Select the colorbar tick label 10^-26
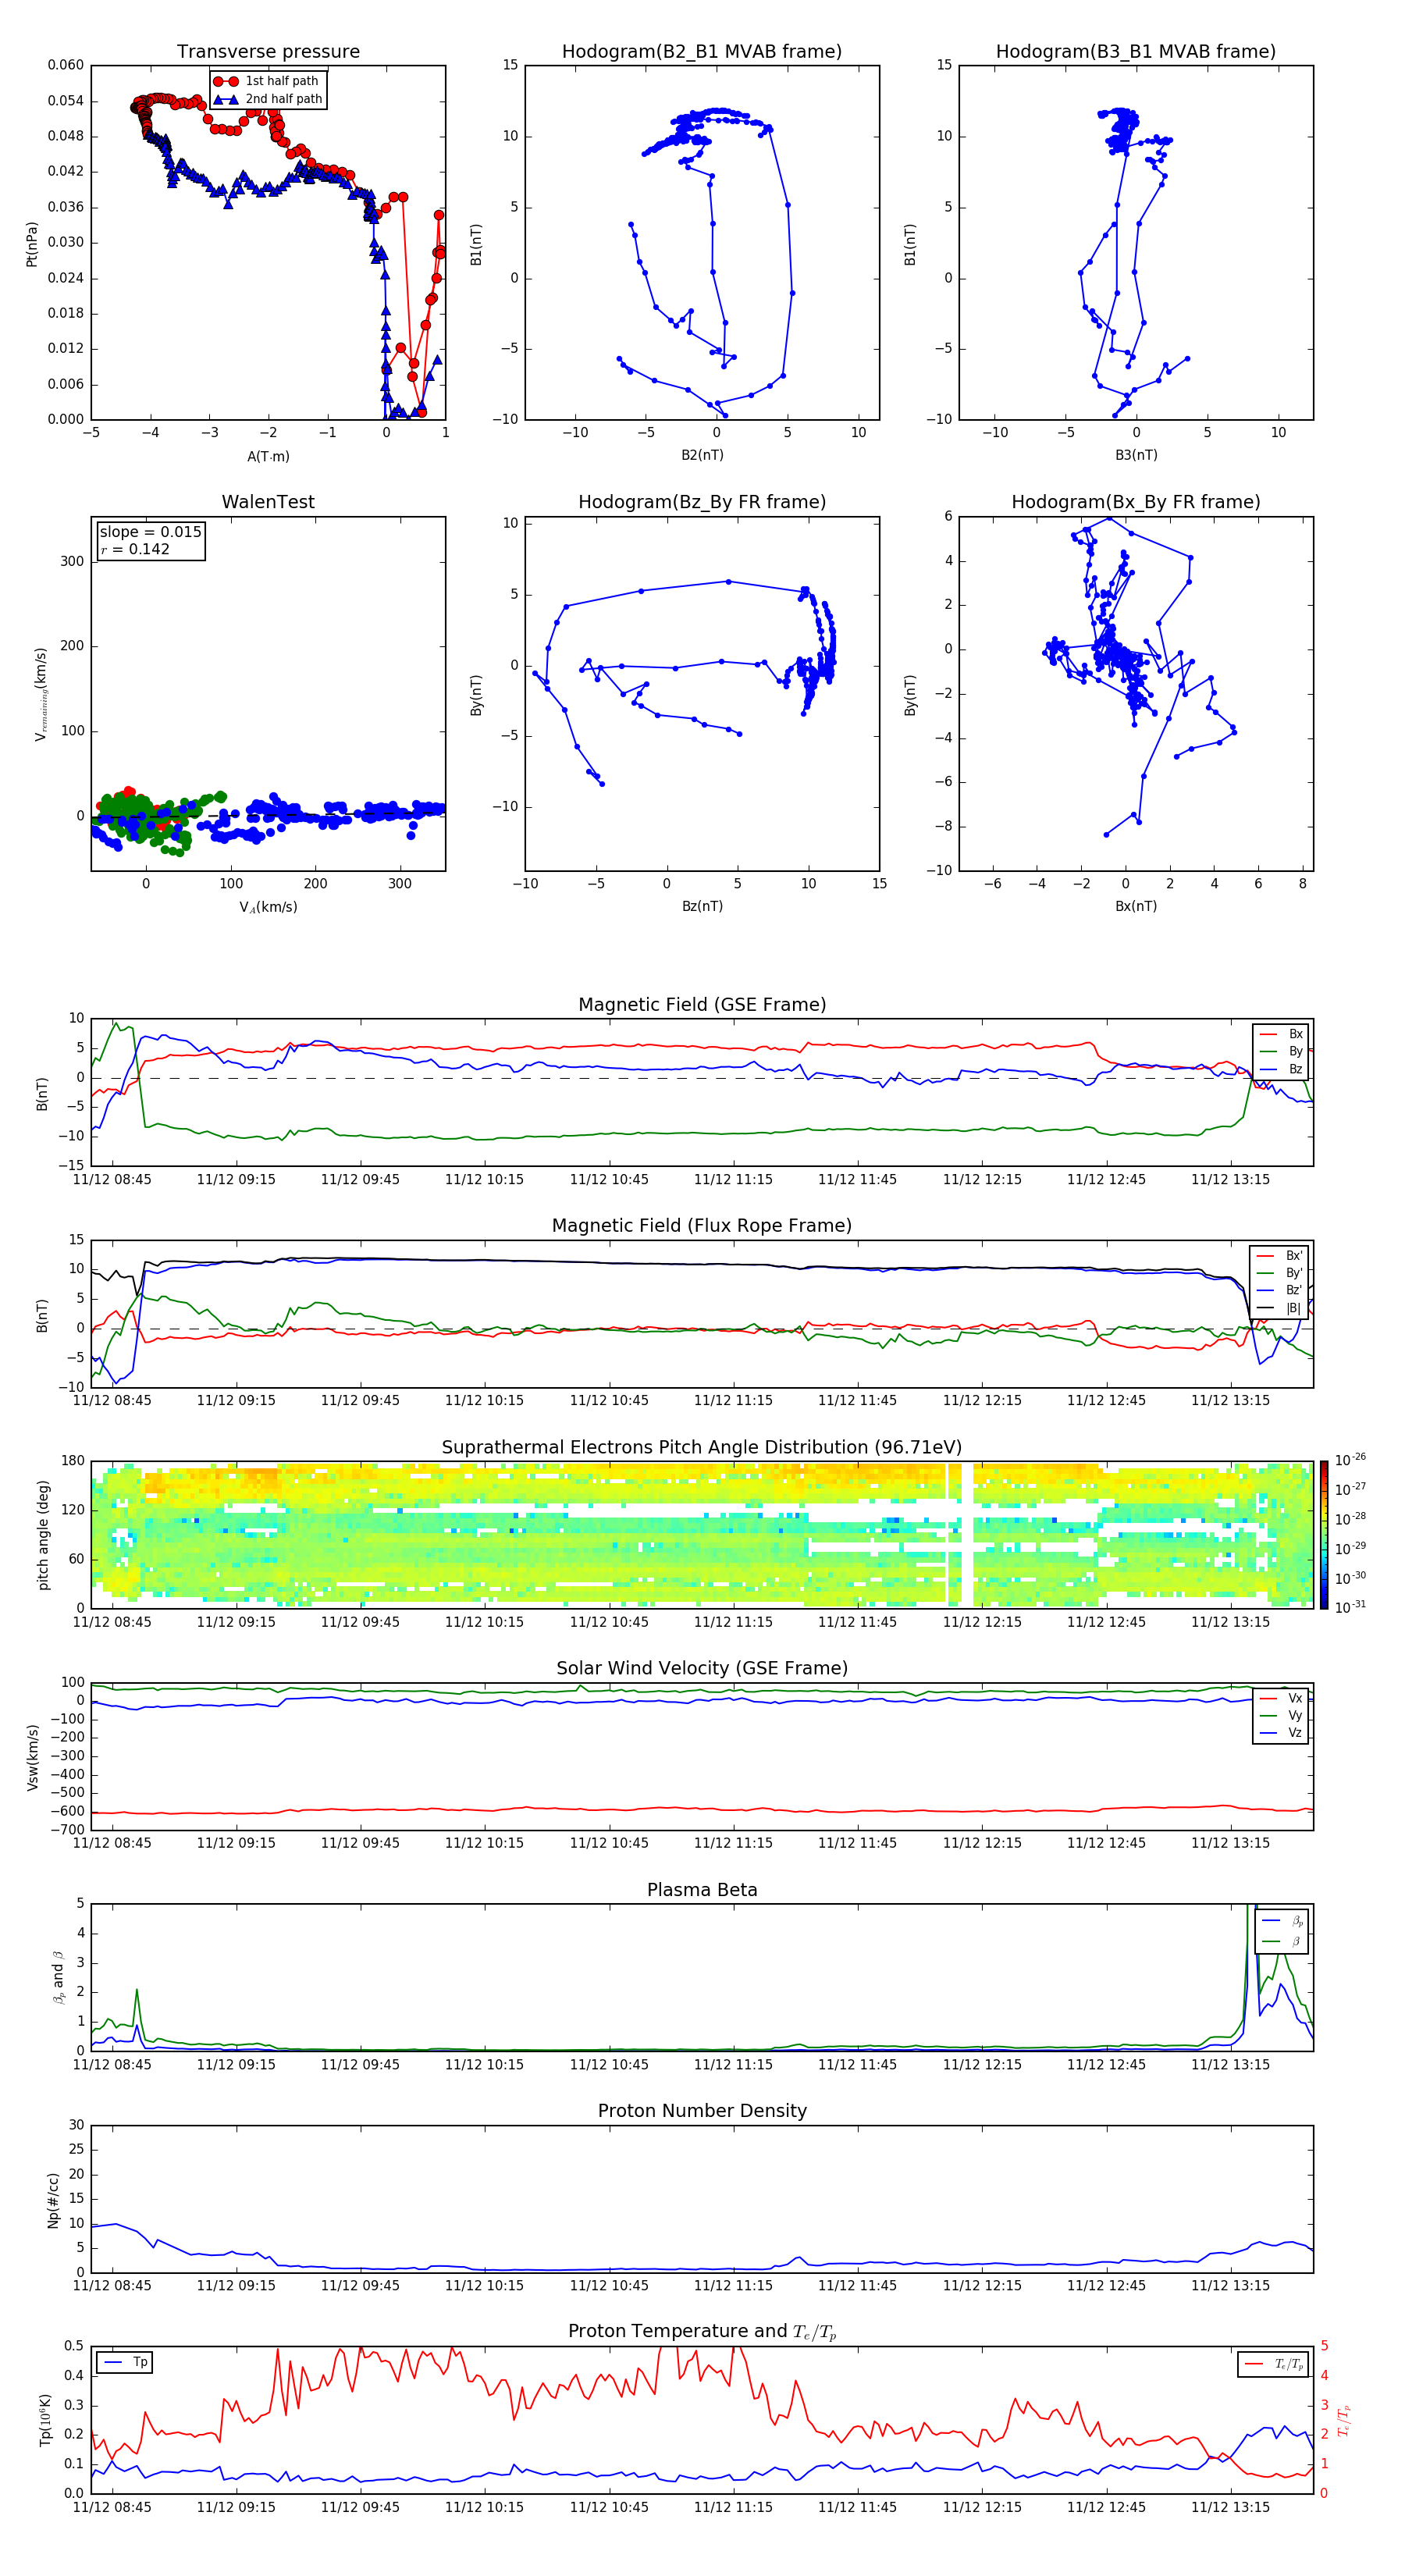 pos(1350,1460)
